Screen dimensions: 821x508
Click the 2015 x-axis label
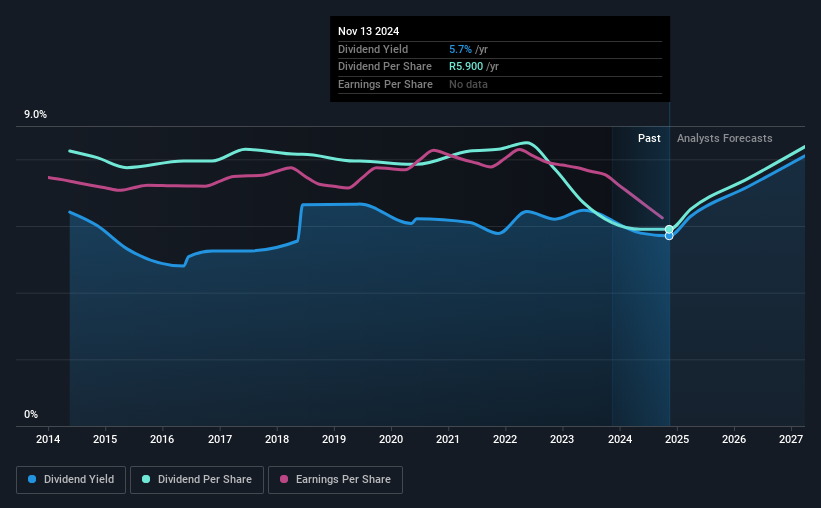105,439
